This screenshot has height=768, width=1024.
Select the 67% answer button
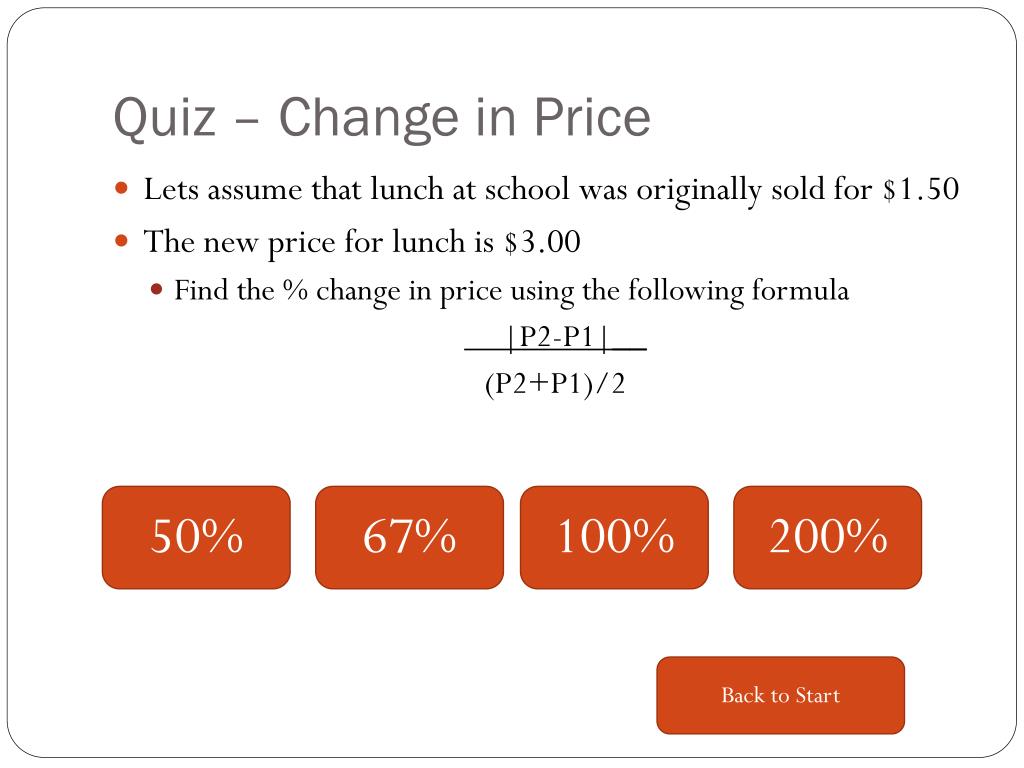click(409, 537)
